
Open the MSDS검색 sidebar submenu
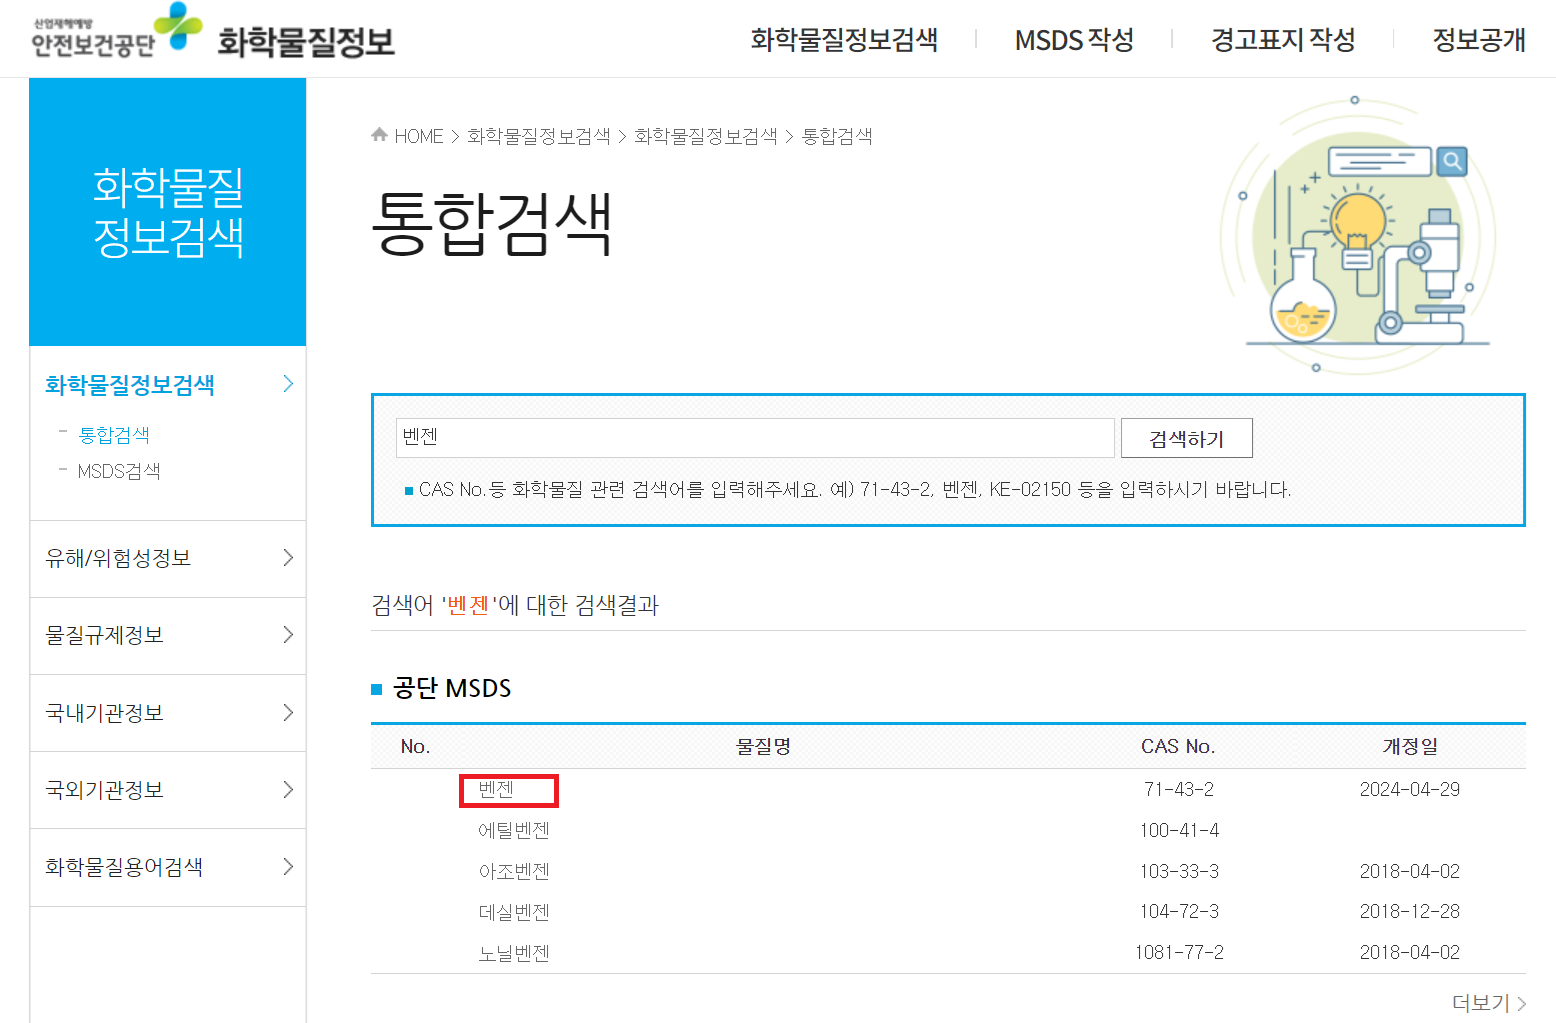tap(119, 471)
